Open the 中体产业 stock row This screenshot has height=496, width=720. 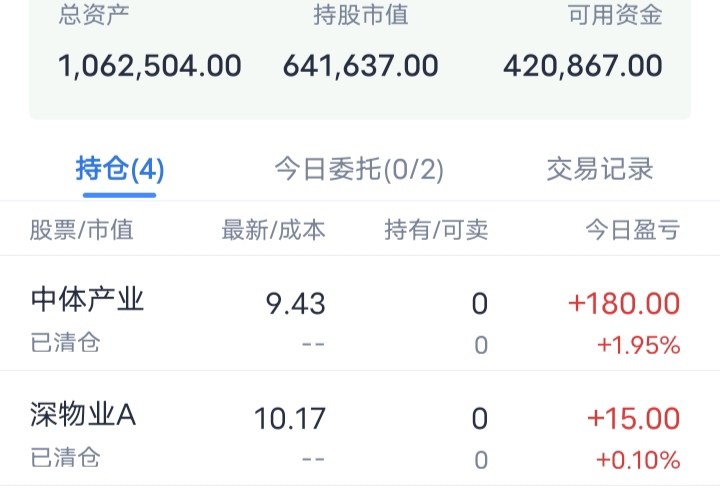click(88, 300)
